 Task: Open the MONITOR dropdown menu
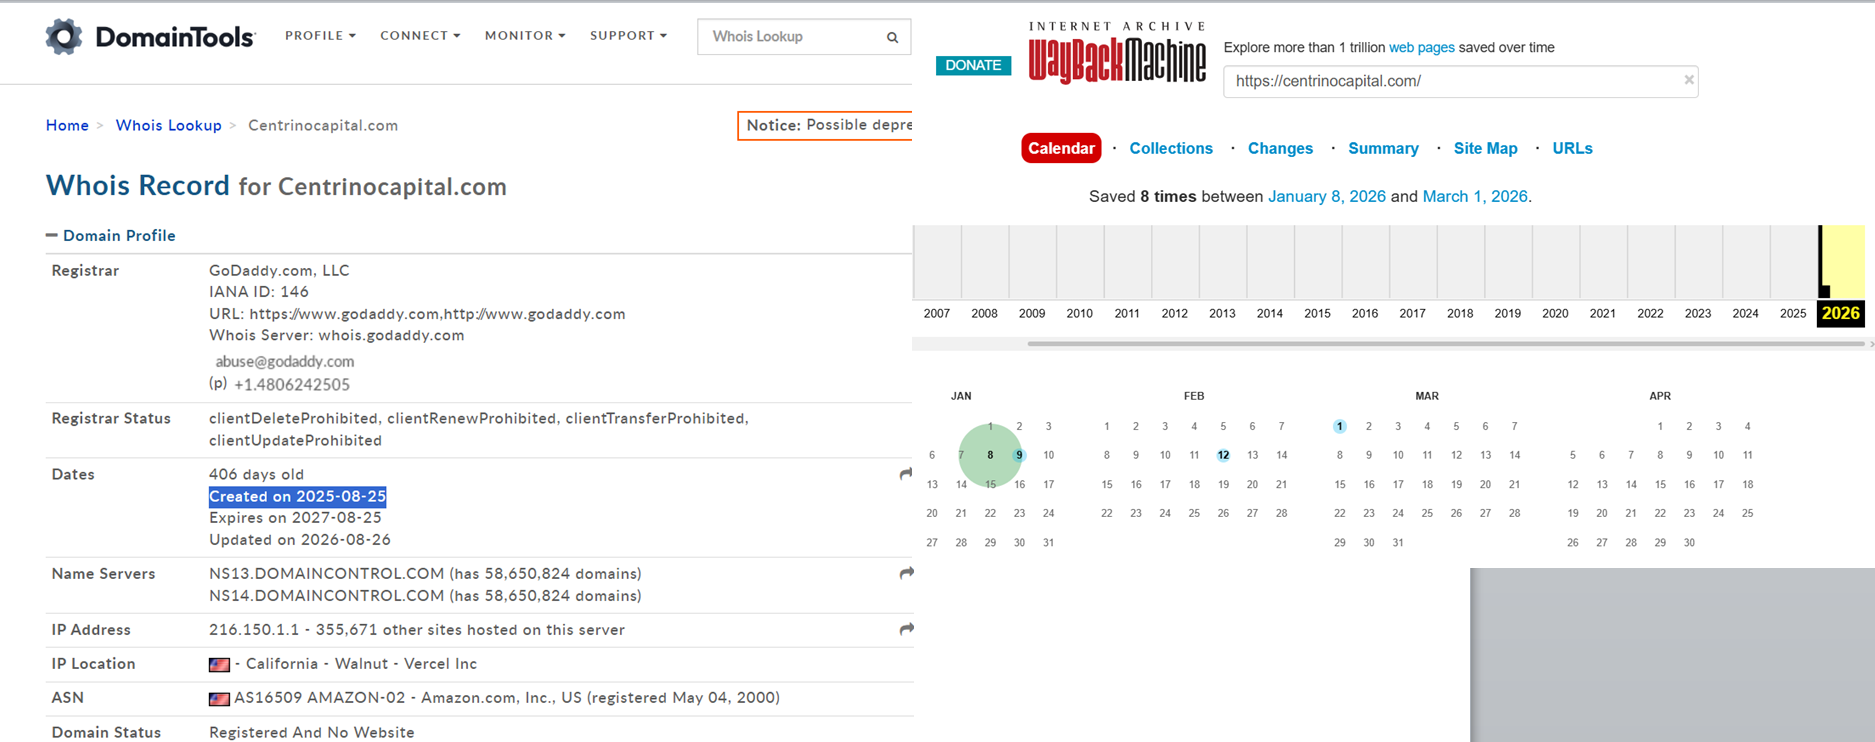pos(525,36)
